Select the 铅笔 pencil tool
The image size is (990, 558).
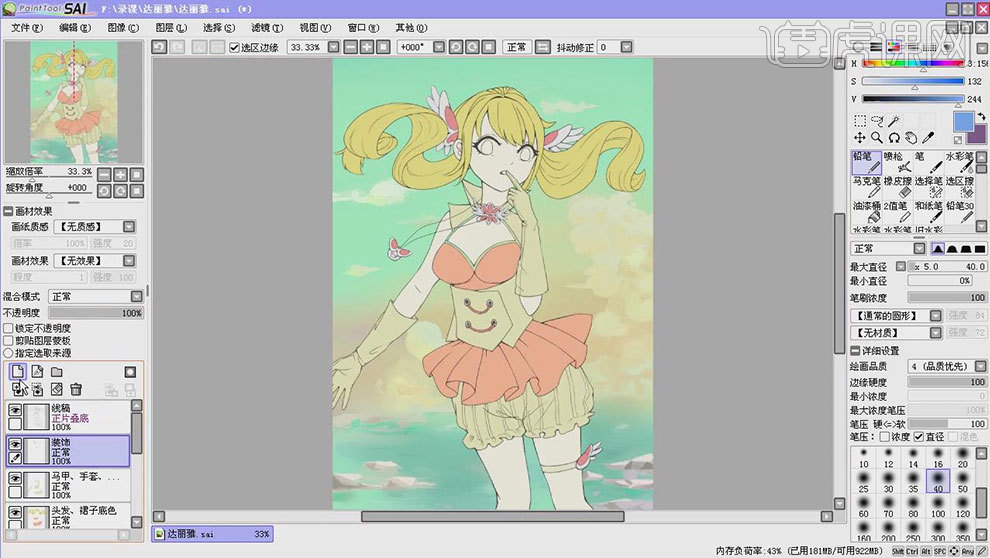pyautogui.click(x=866, y=163)
